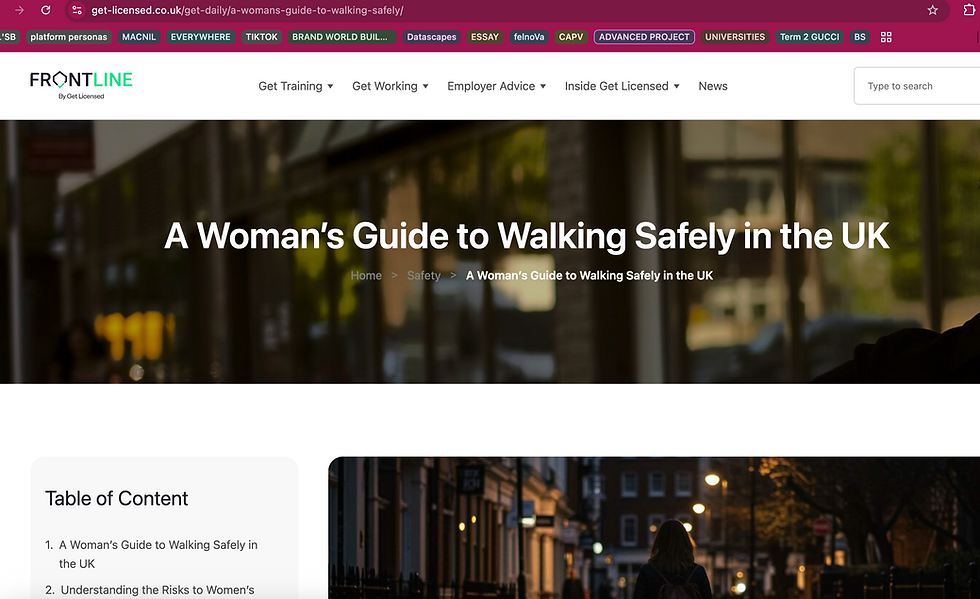Click the 'Table of Content' heading

[x=116, y=498]
